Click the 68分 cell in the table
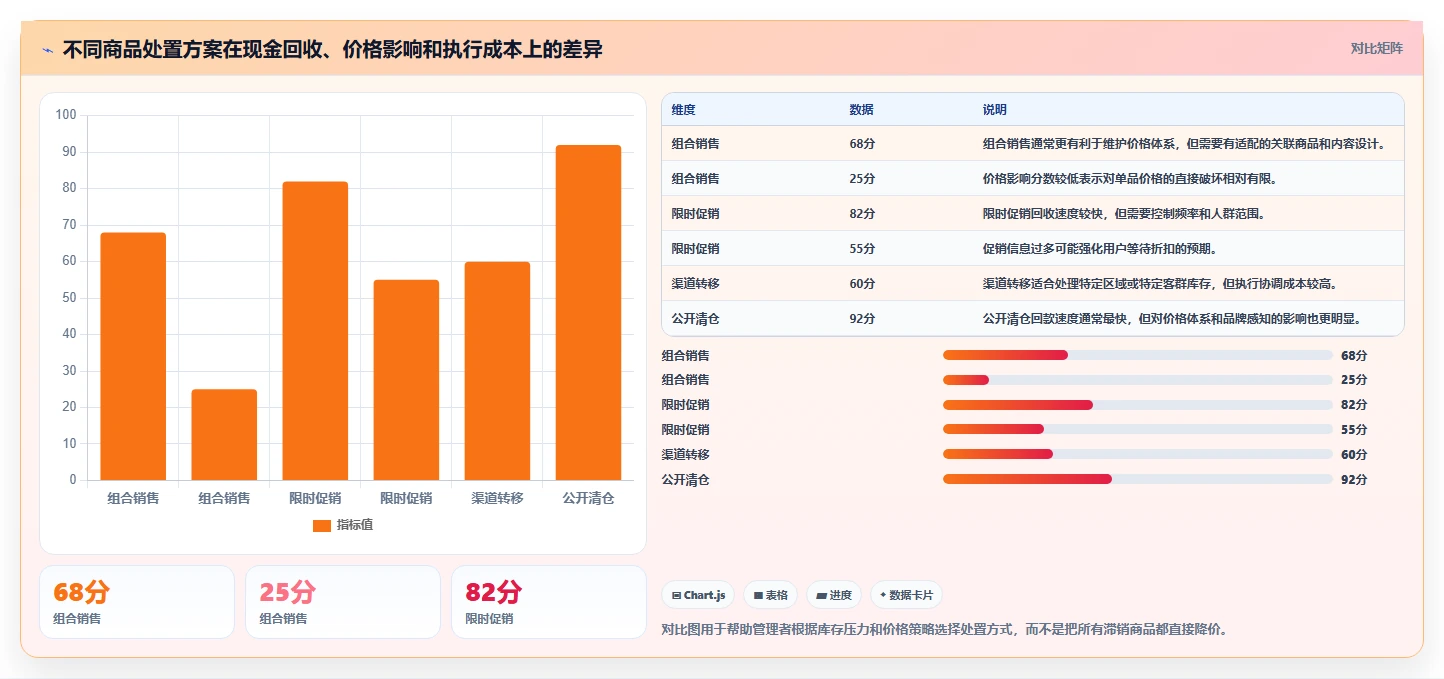The width and height of the screenshot is (1444, 679). 862,144
